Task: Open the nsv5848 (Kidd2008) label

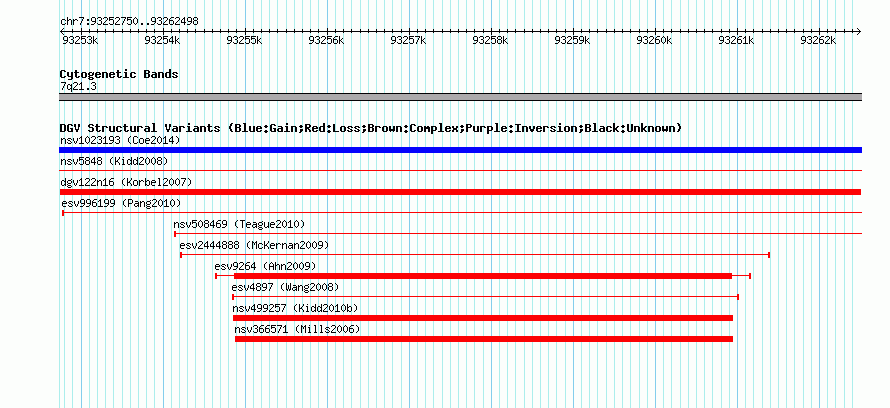Action: coord(114,161)
